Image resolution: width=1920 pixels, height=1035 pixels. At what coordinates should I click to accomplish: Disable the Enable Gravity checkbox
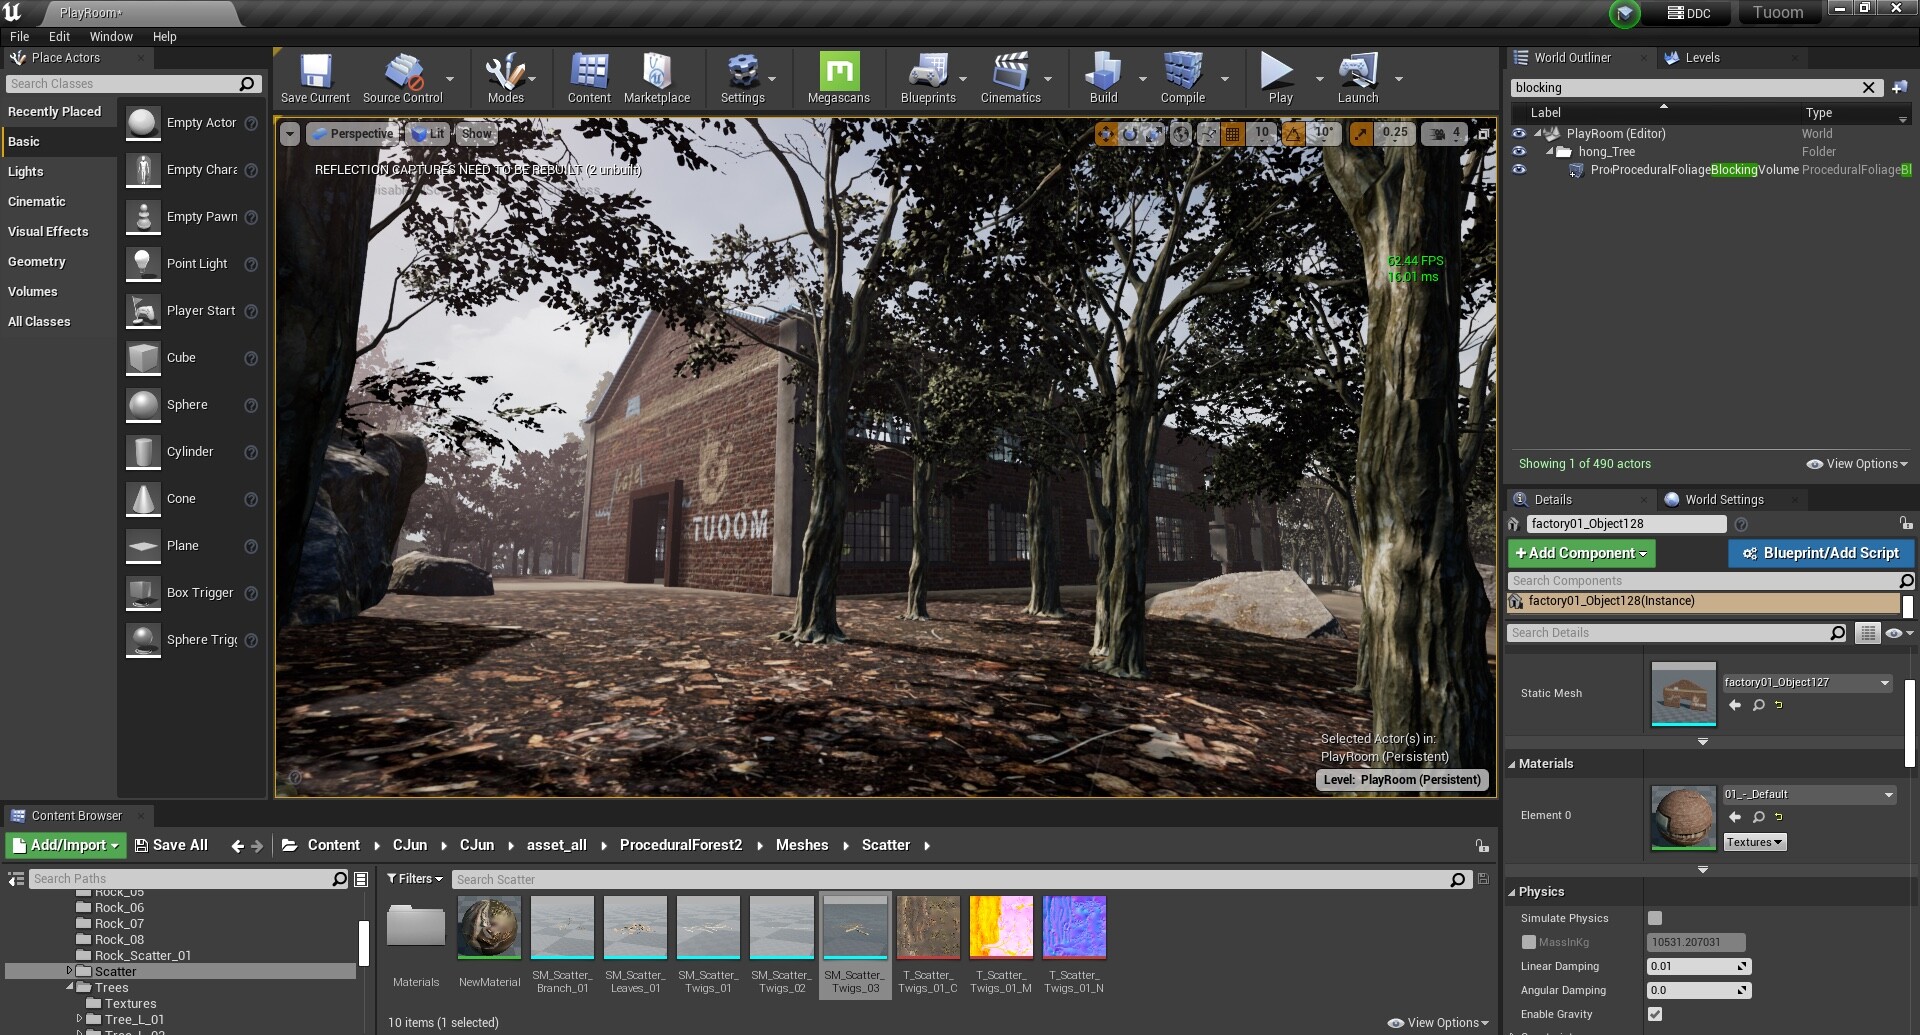coord(1657,1014)
